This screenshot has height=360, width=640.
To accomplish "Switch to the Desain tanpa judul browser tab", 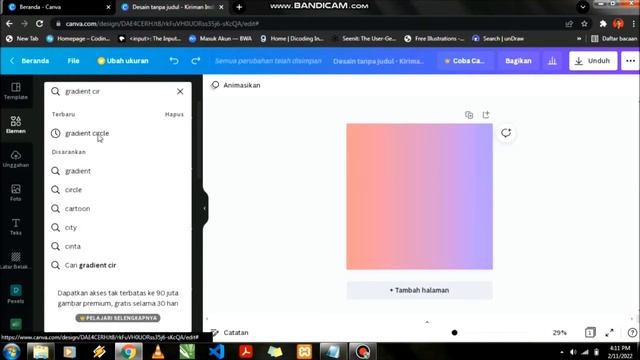I will point(172,7).
